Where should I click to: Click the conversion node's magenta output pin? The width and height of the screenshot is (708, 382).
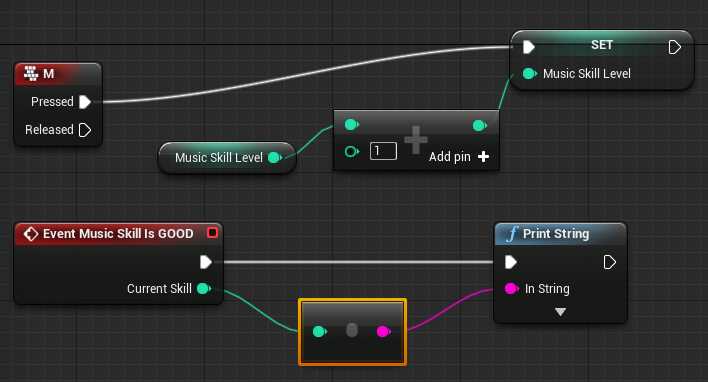coord(384,332)
